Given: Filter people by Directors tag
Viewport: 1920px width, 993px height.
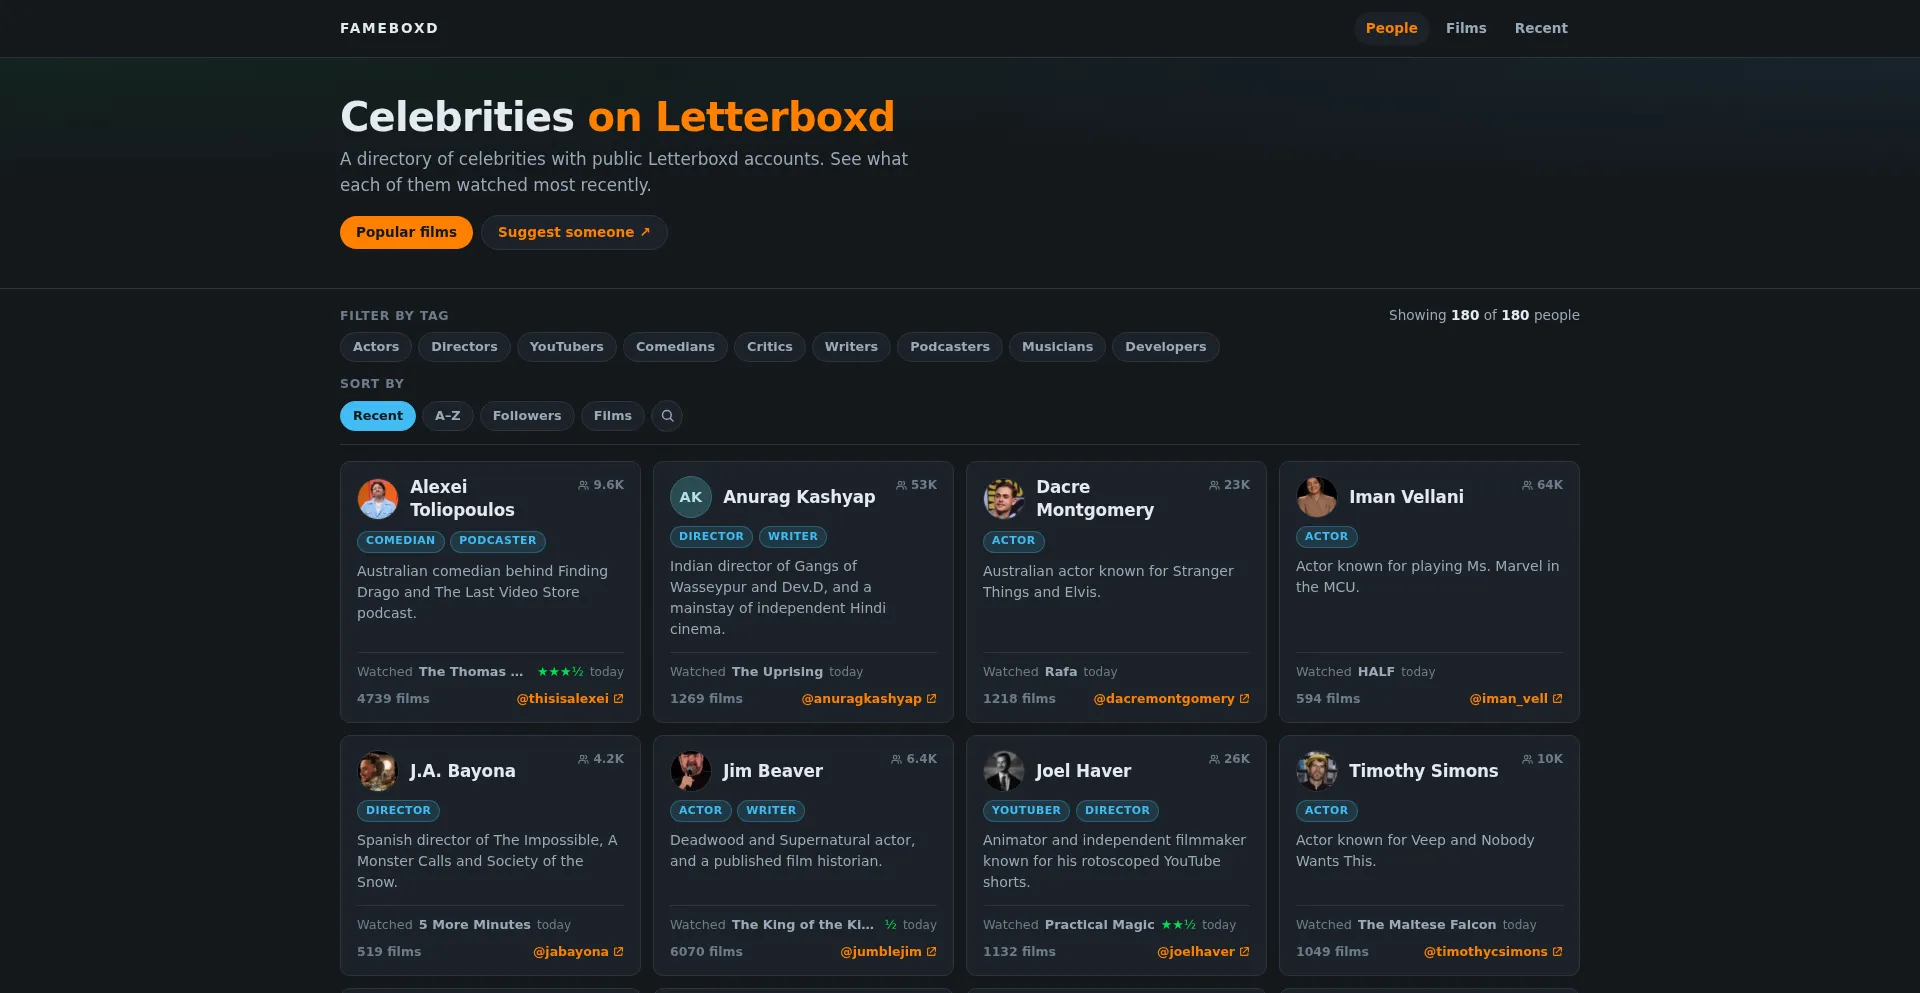Looking at the screenshot, I should click(x=464, y=347).
